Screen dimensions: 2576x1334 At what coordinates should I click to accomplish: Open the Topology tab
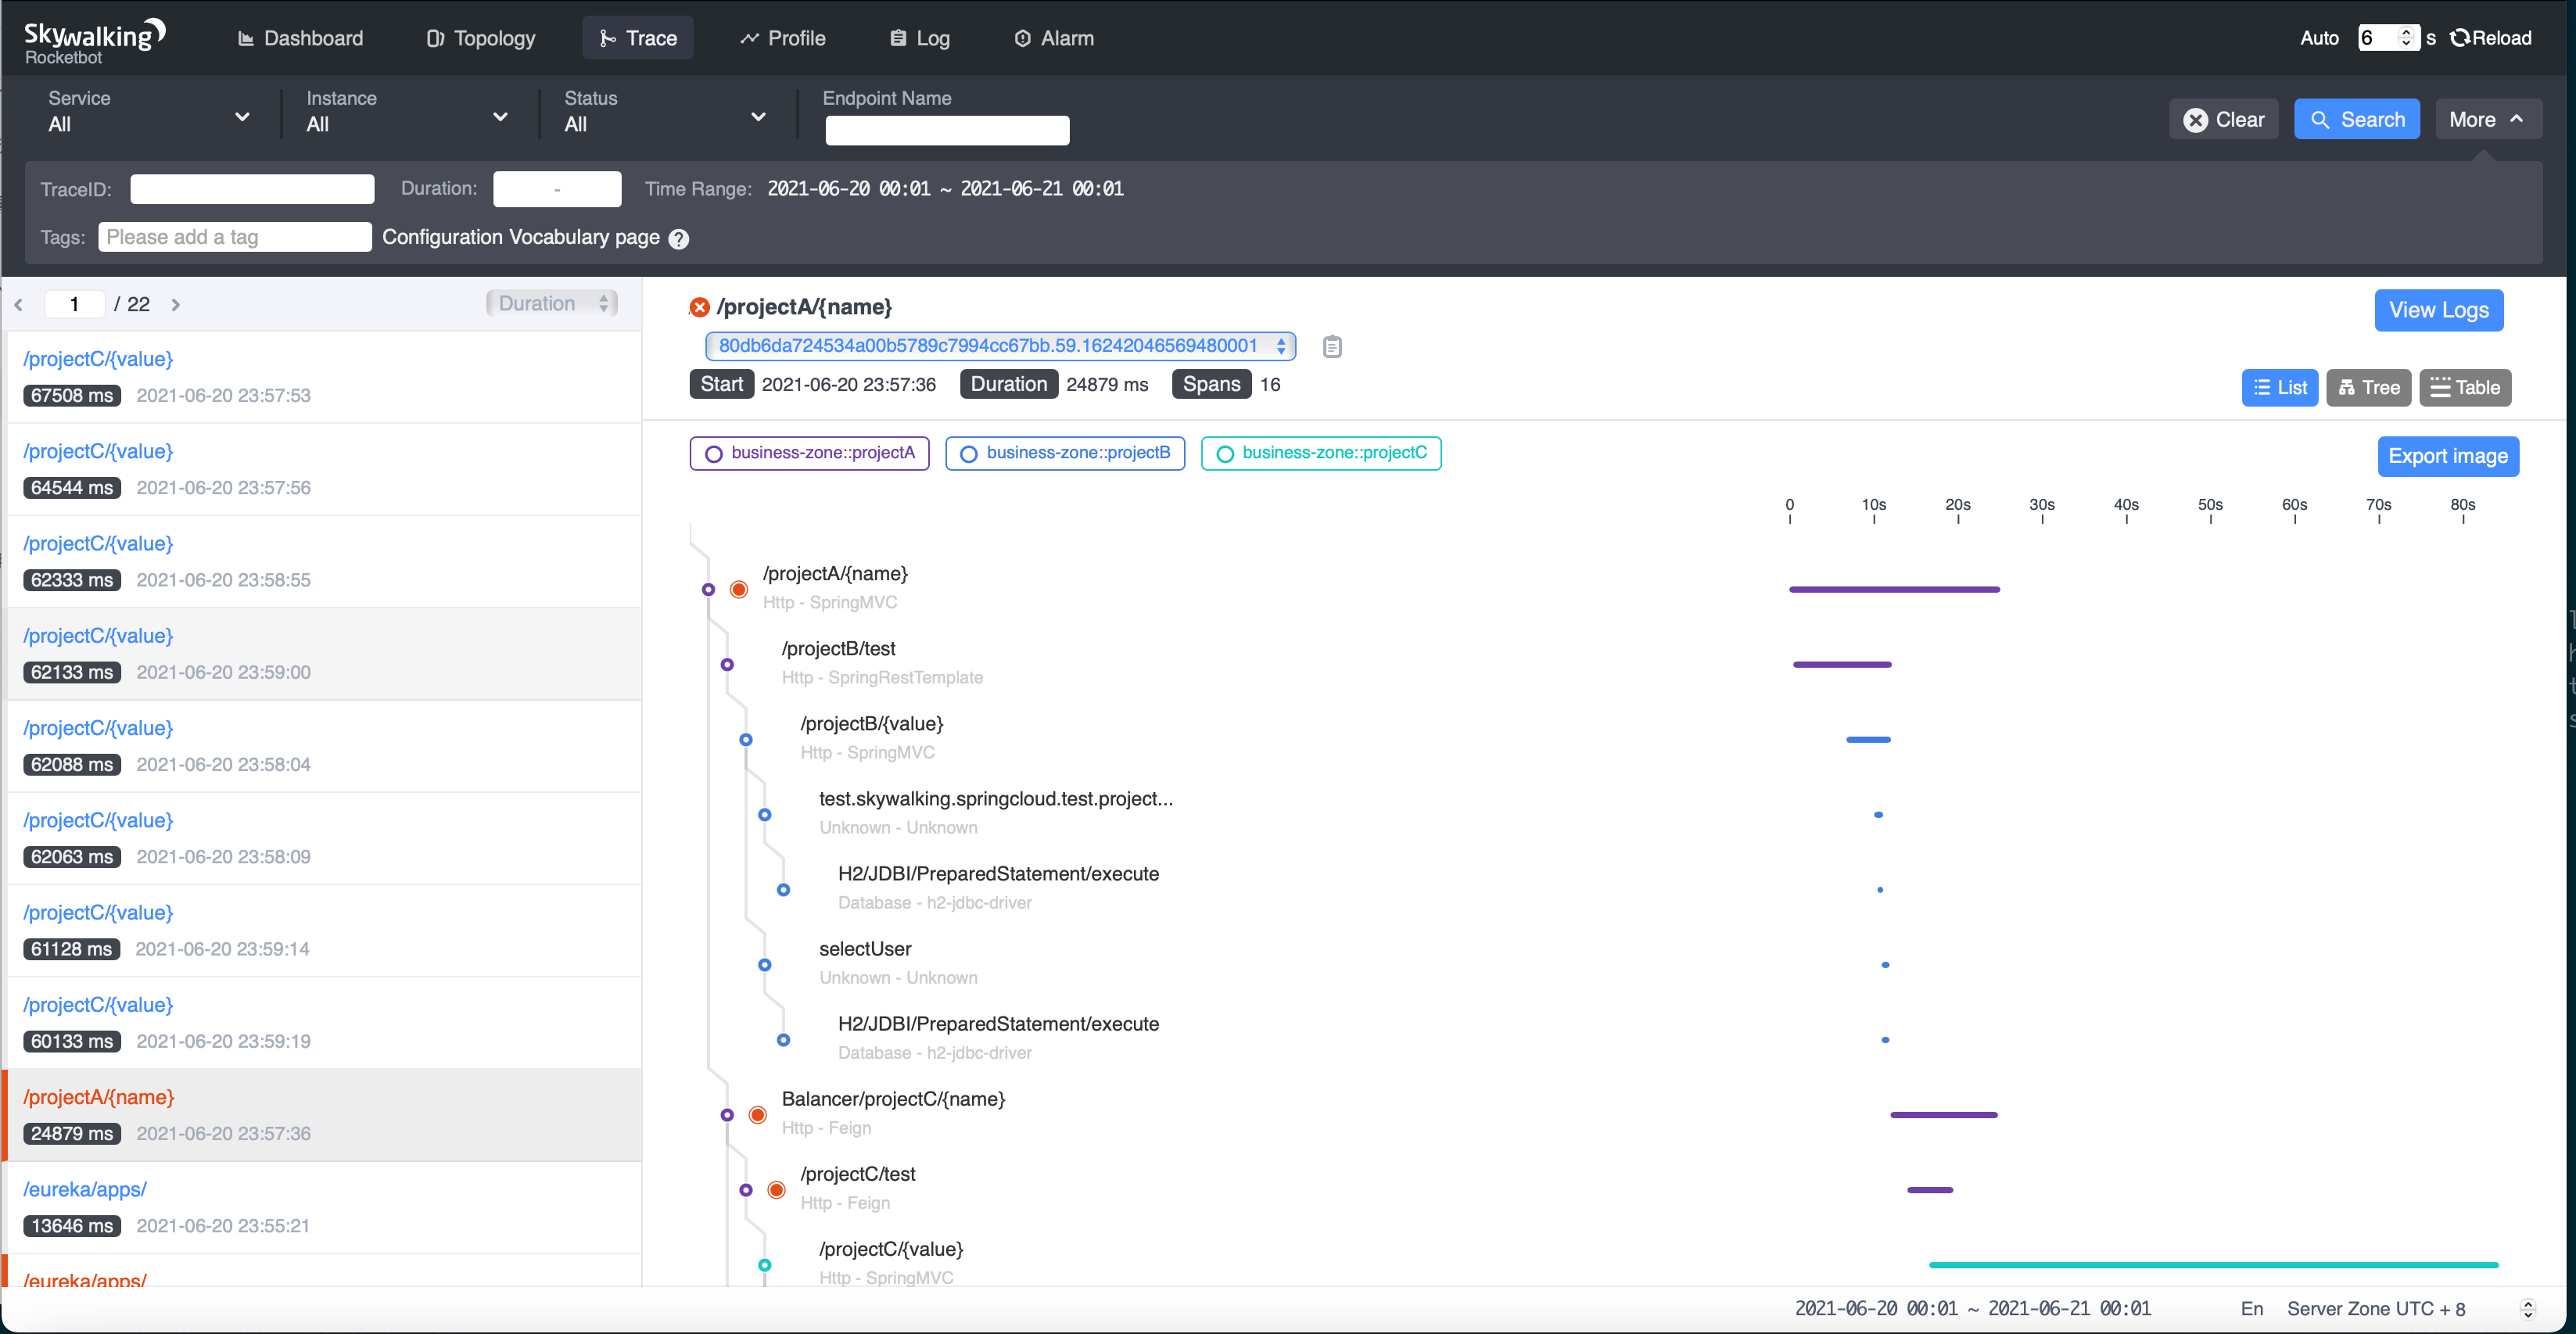(481, 38)
